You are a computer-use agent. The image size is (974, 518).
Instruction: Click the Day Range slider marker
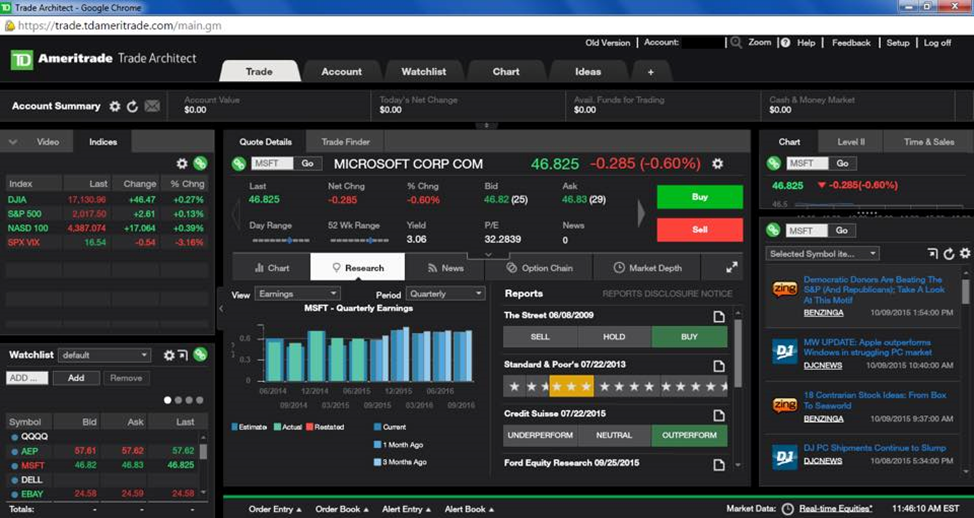coord(290,240)
